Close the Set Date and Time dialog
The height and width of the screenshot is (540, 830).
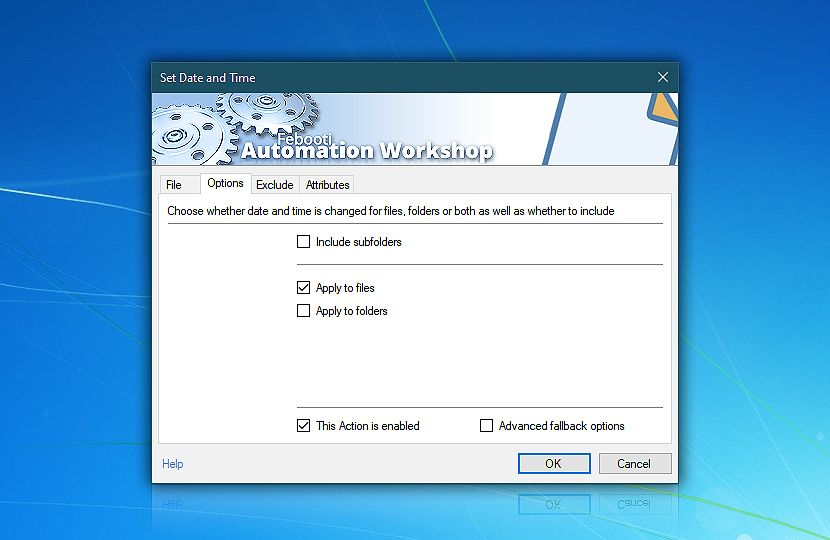pos(662,77)
